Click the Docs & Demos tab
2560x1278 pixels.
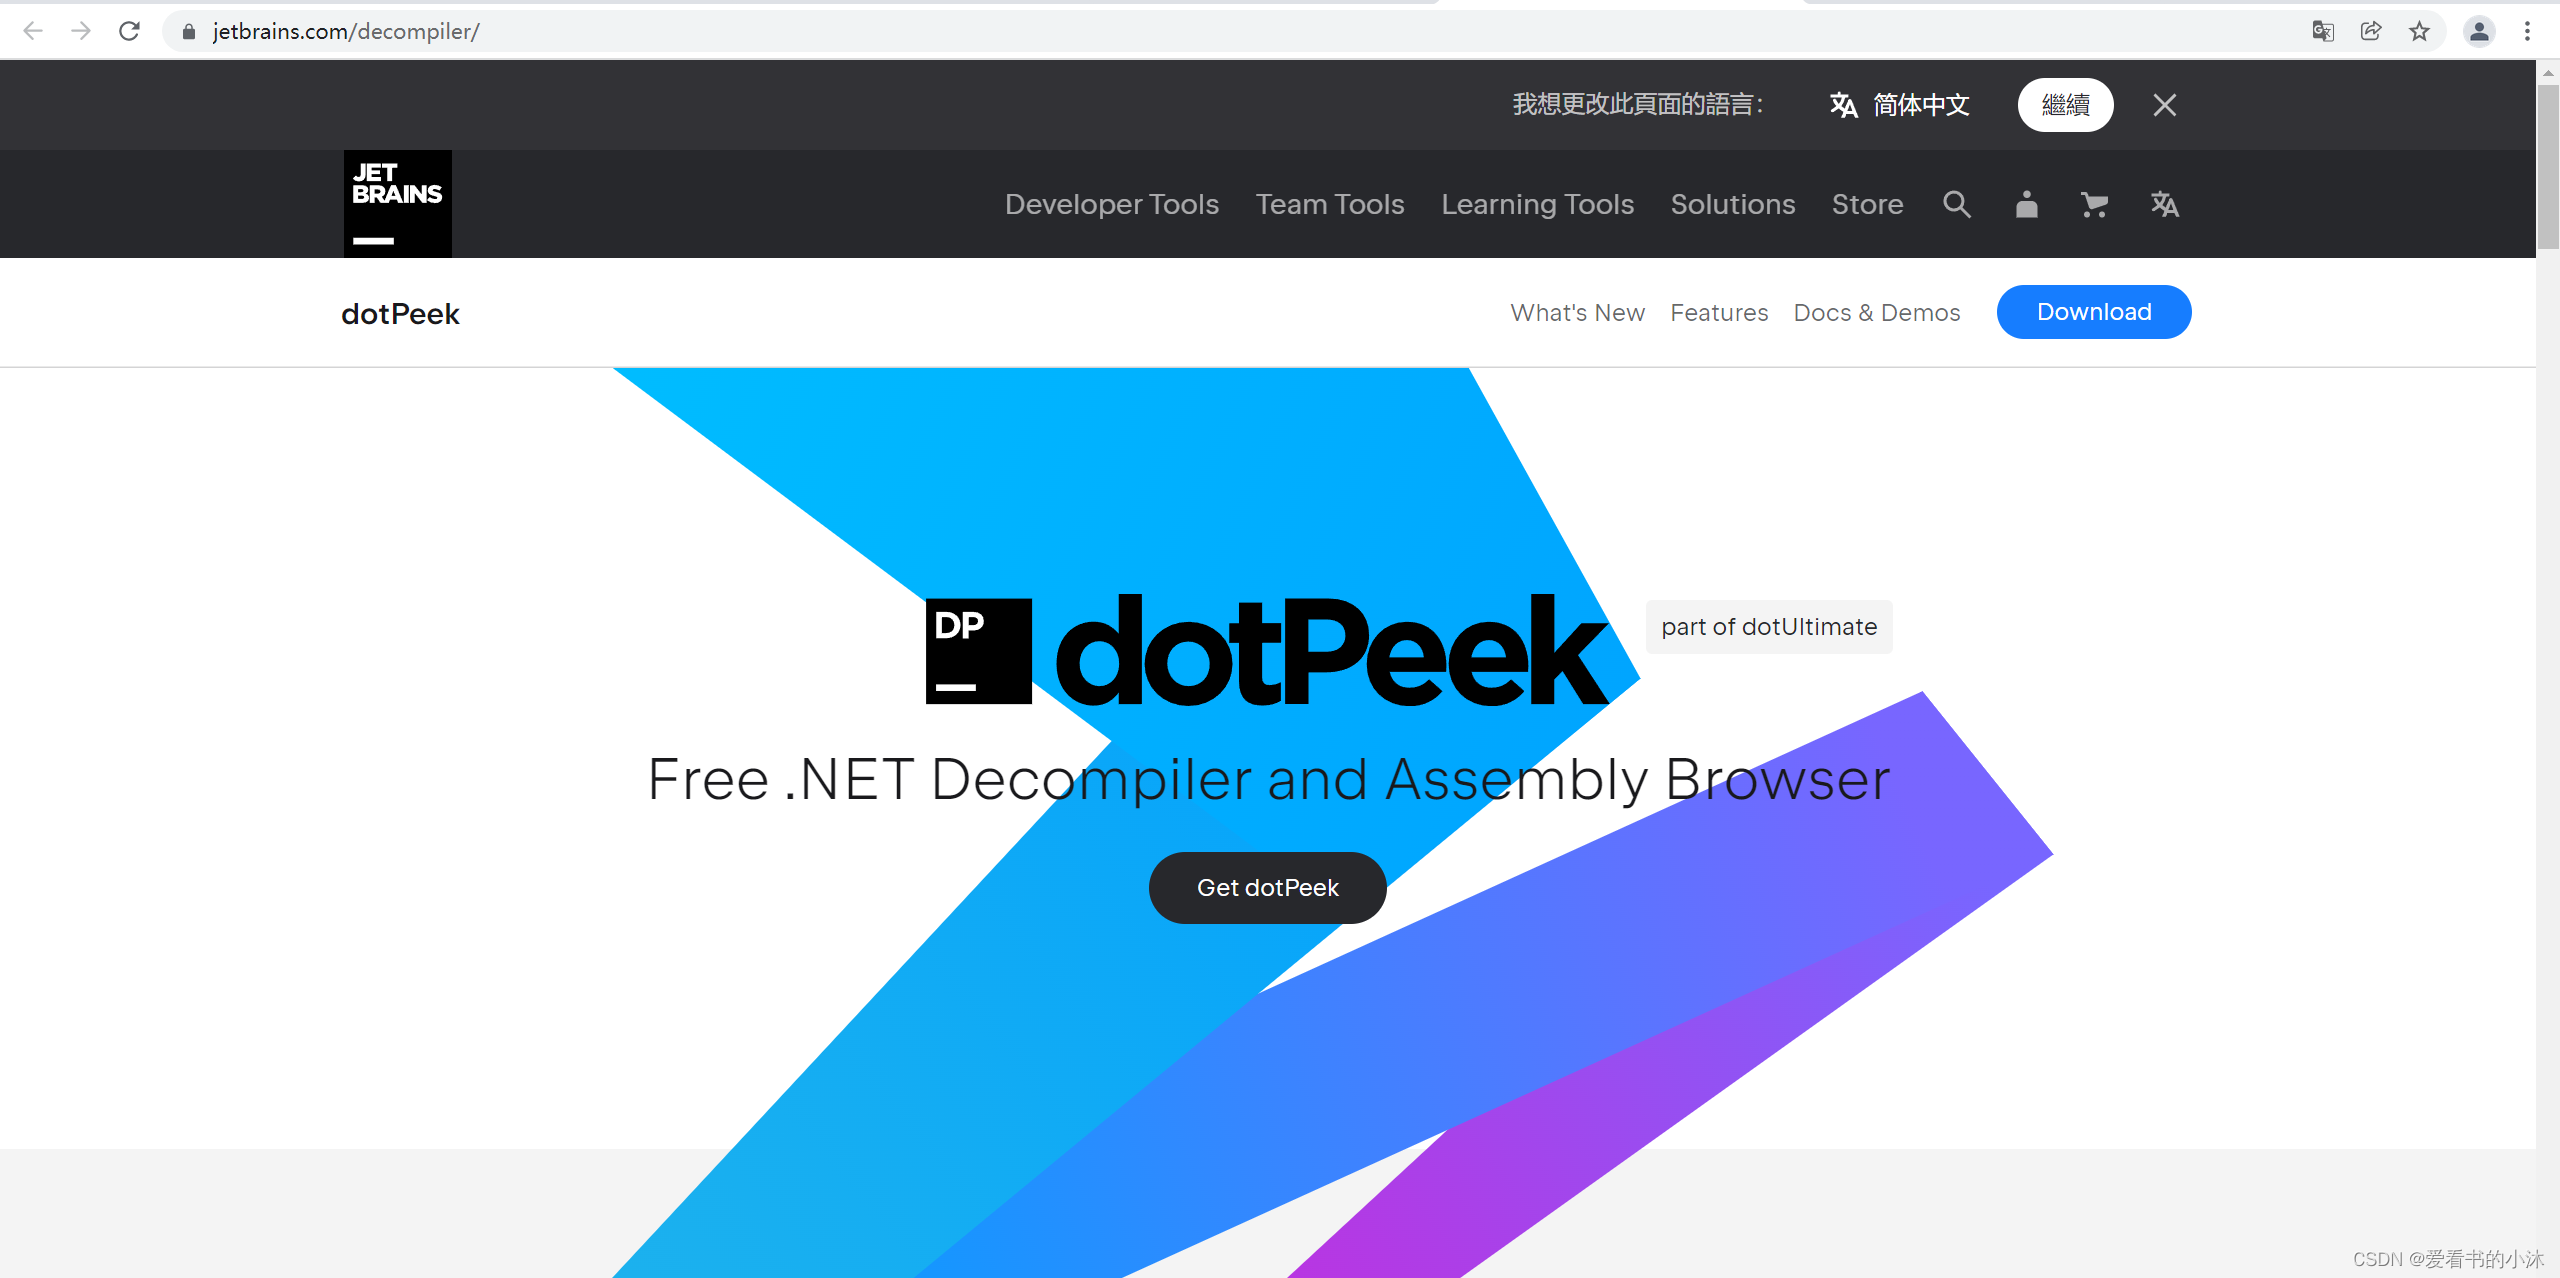click(x=1874, y=312)
